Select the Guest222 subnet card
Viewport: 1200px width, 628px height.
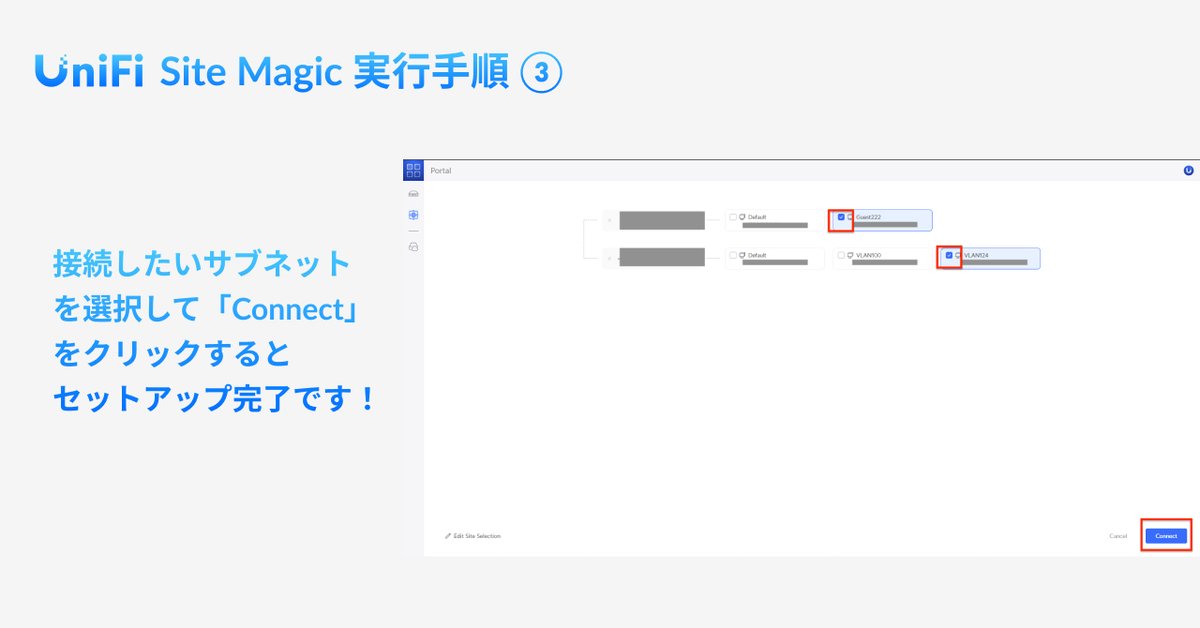coord(885,219)
